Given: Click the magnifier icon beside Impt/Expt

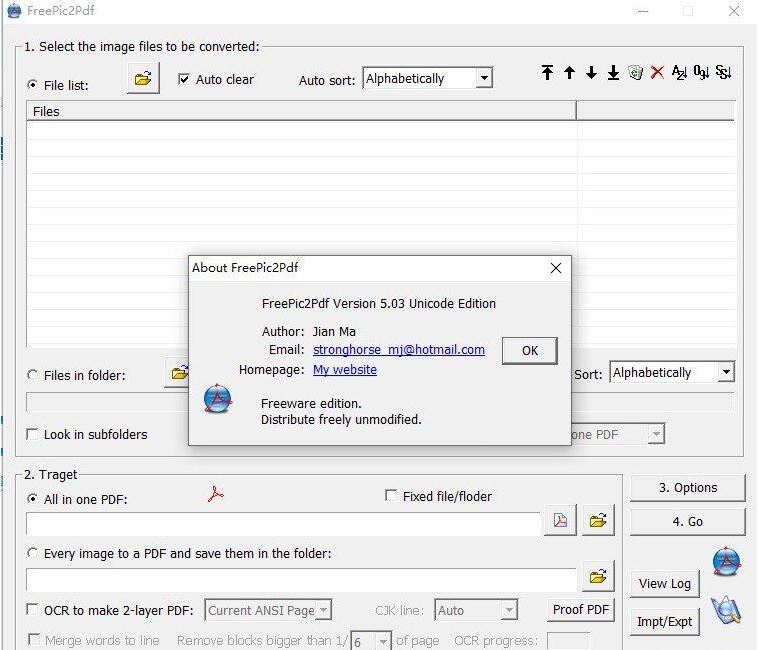Looking at the screenshot, I should coord(726,610).
